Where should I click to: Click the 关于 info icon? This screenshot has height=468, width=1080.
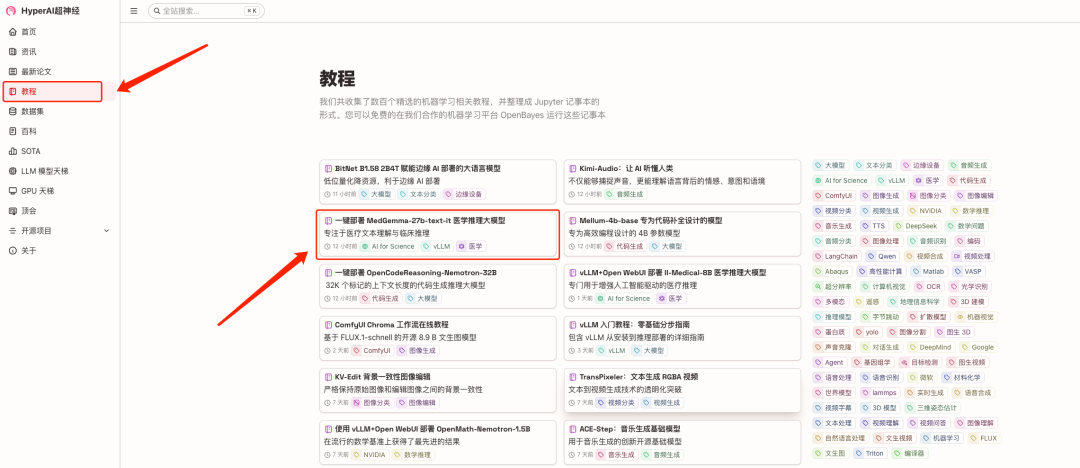[12, 251]
